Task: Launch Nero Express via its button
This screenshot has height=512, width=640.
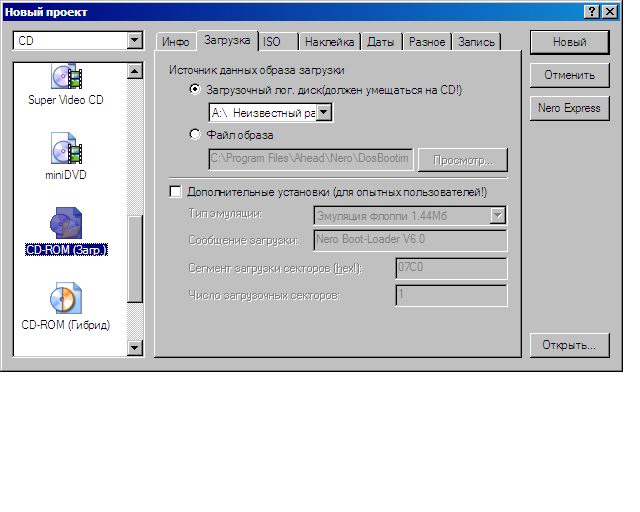Action: 569,108
